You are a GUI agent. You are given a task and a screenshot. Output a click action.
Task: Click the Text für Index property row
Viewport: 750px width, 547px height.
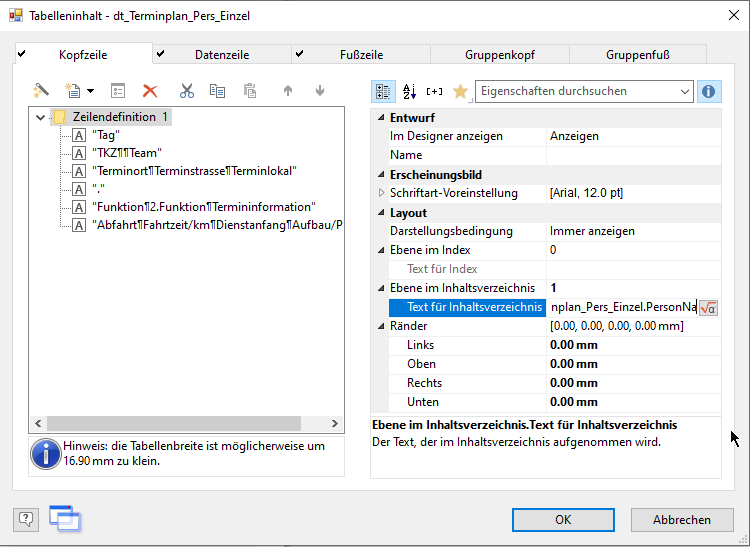[555, 269]
